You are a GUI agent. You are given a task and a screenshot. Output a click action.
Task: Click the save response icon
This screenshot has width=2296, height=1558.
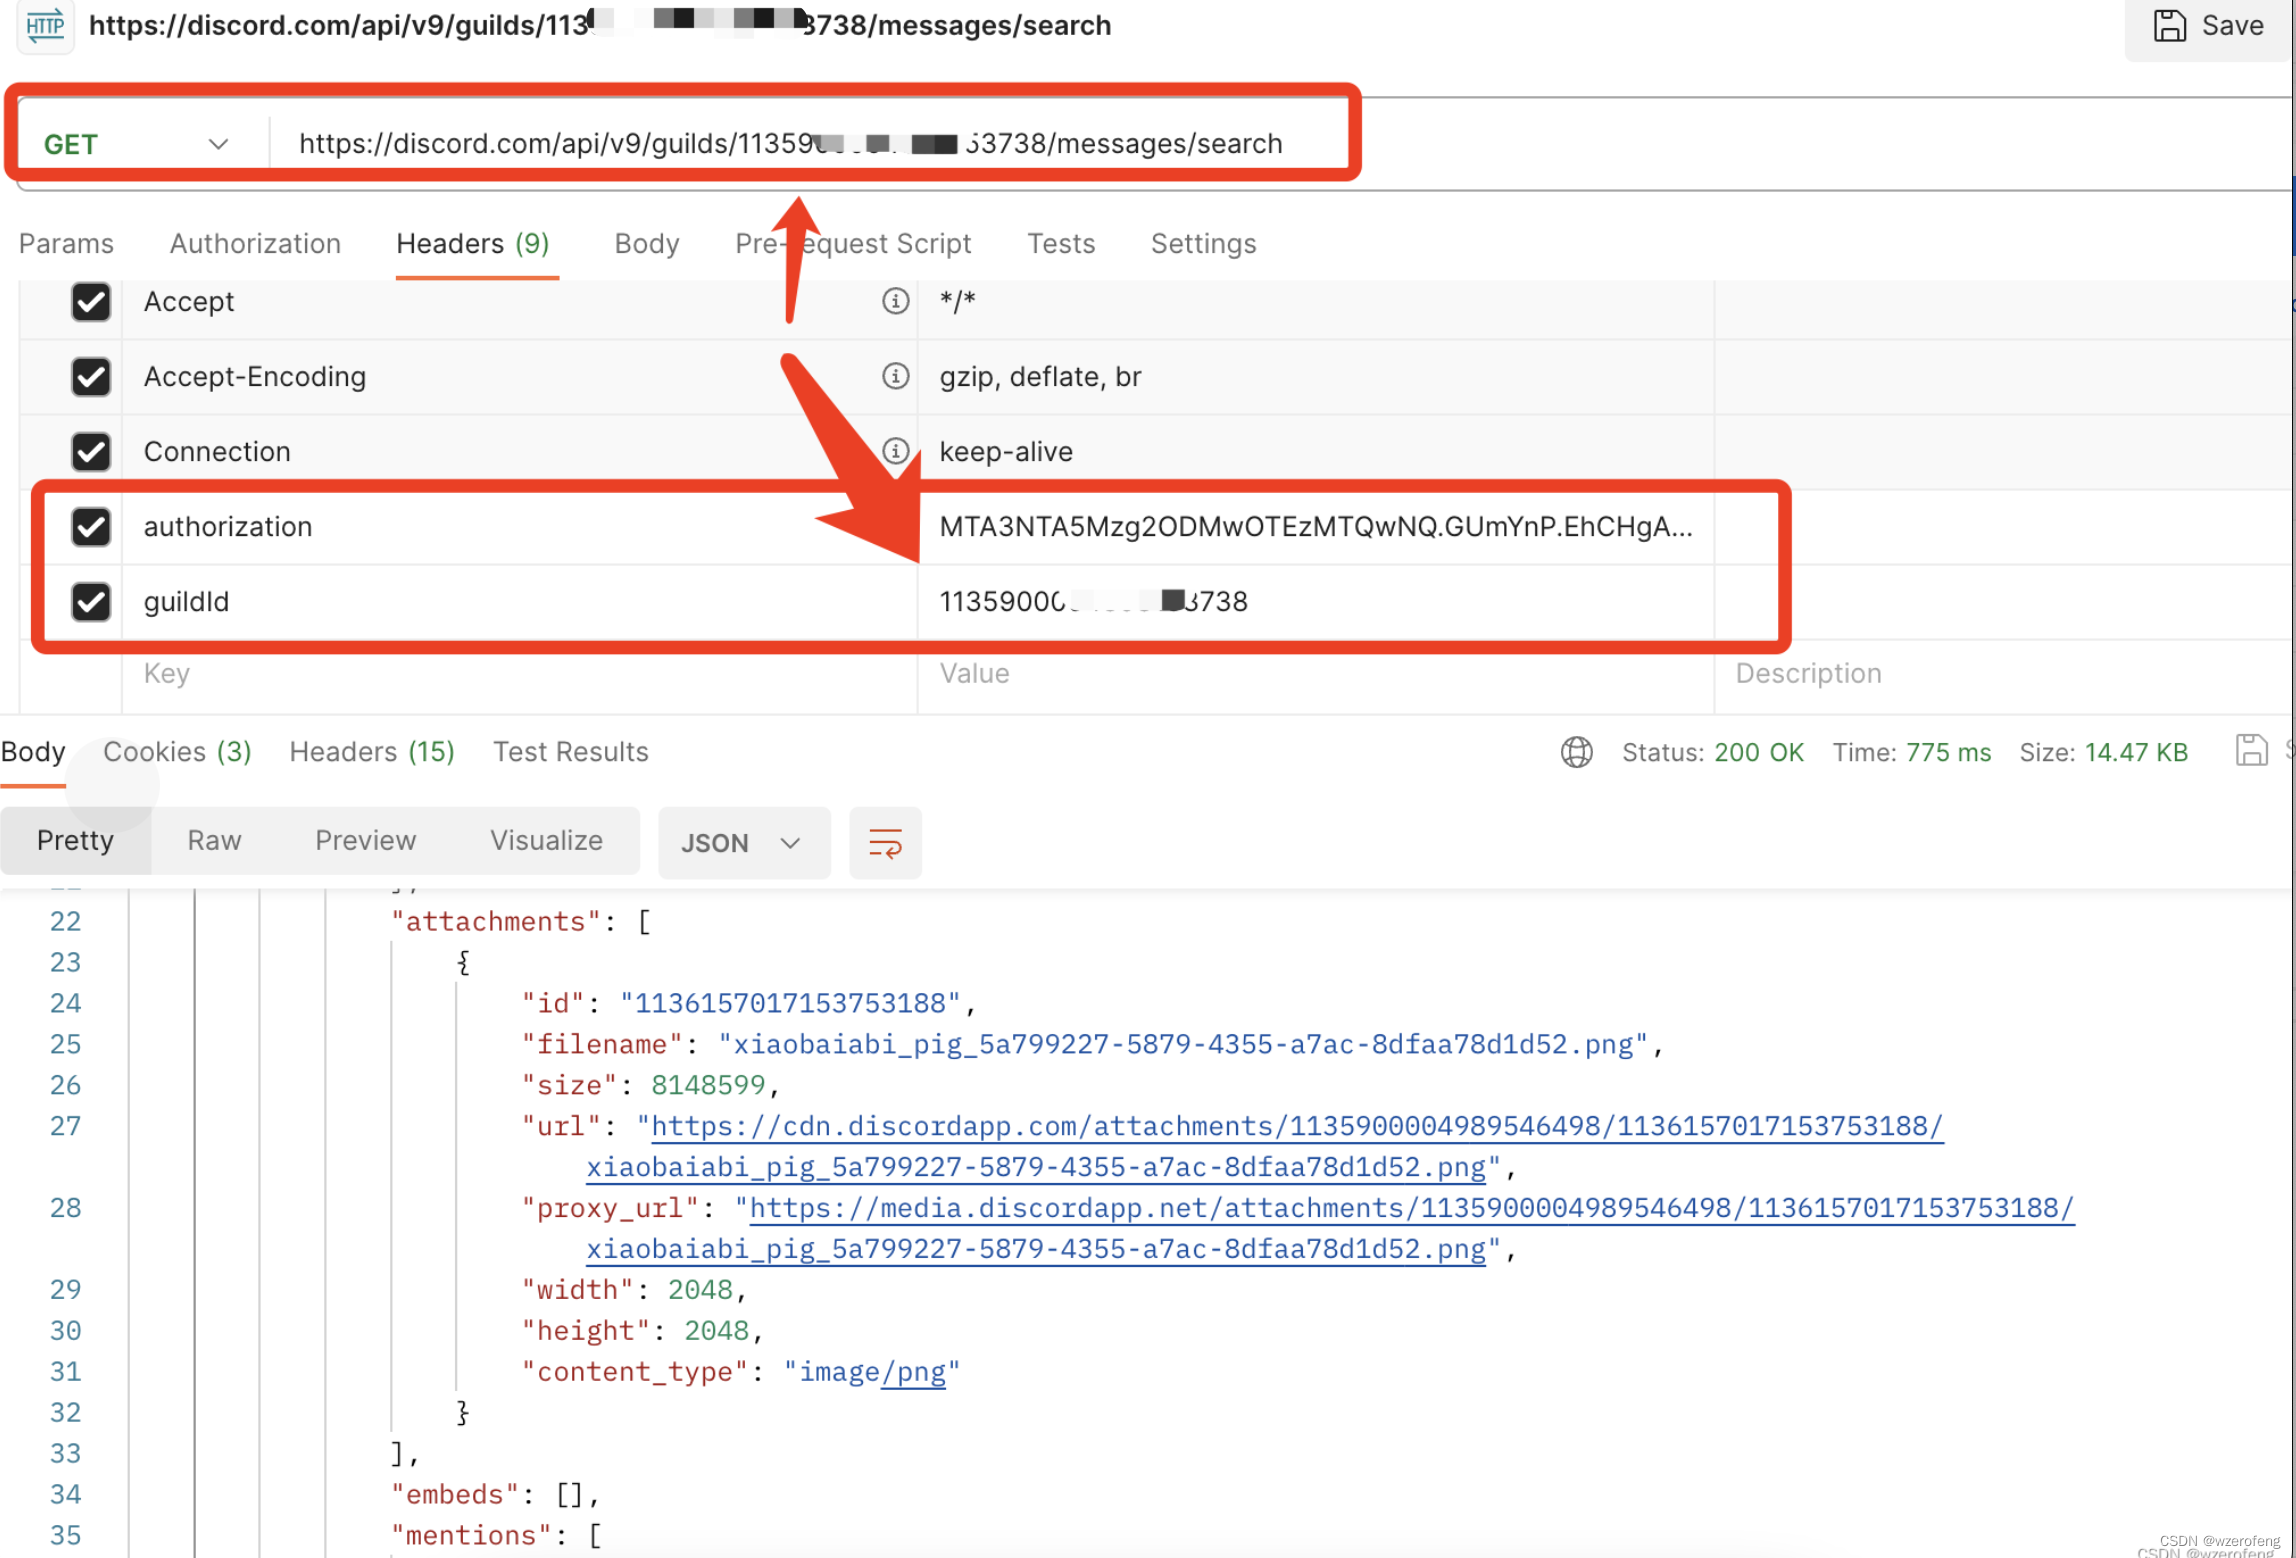click(x=2251, y=751)
